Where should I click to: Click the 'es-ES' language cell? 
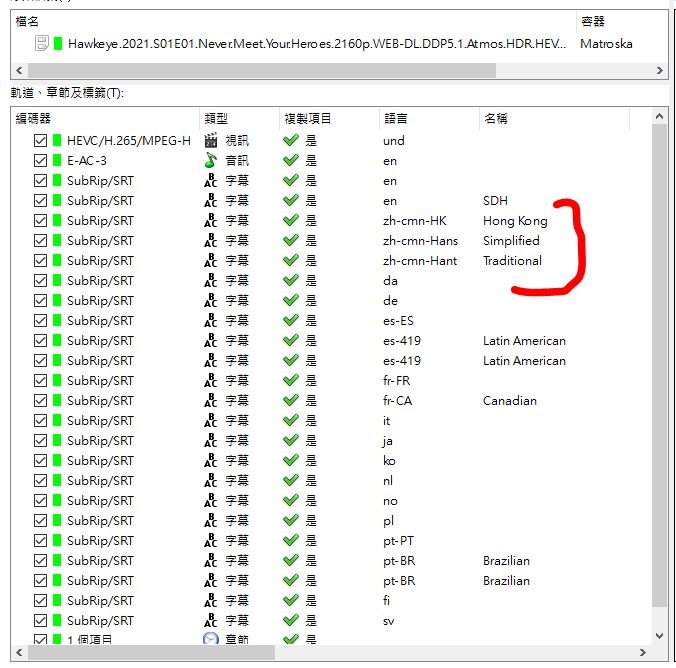(398, 320)
